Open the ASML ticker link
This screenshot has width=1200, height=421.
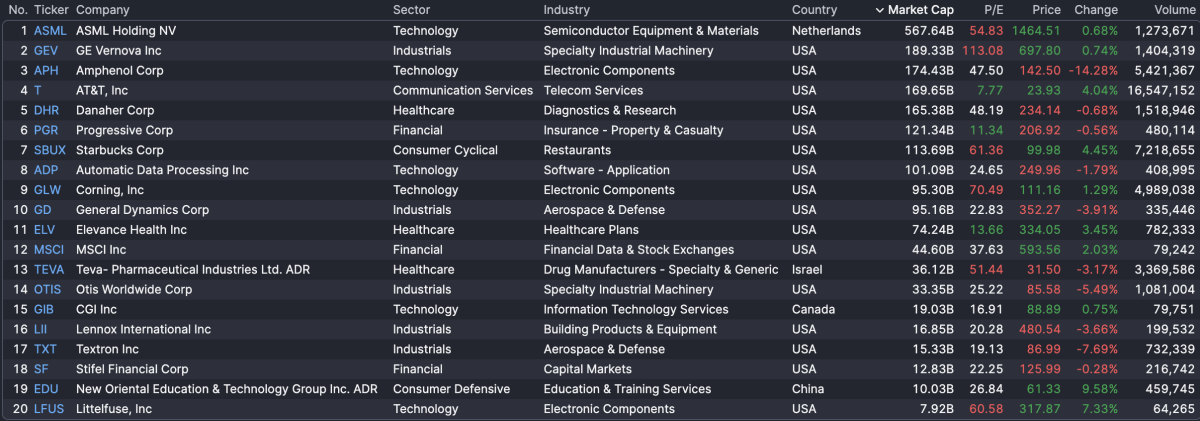click(x=50, y=31)
